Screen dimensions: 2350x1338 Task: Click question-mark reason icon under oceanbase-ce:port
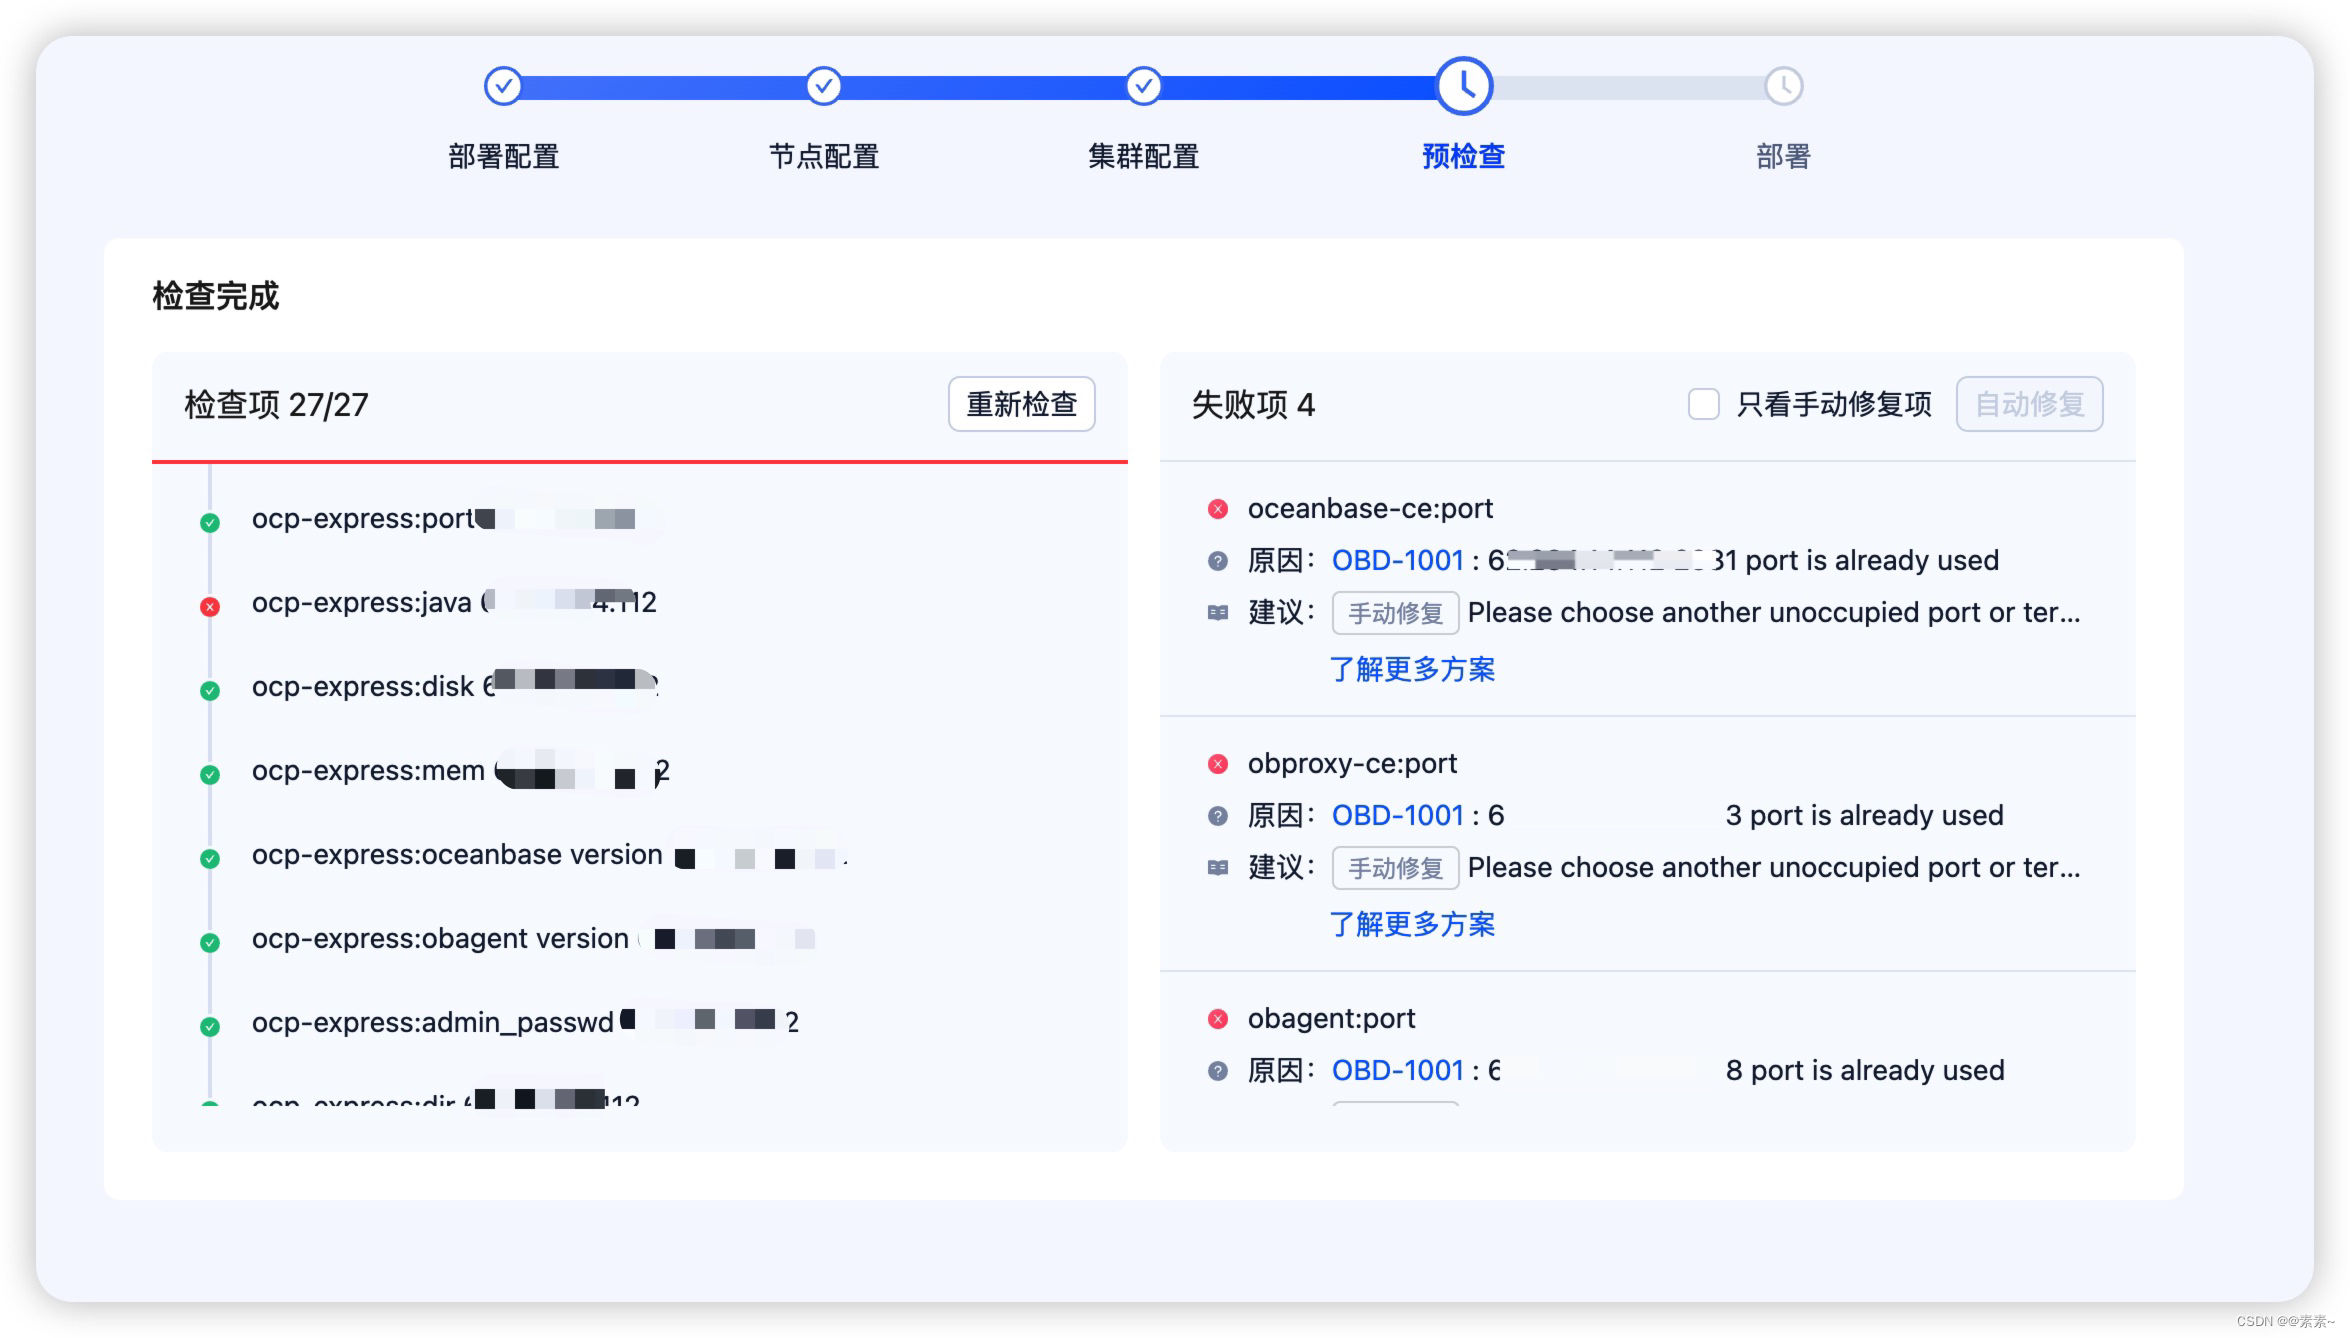point(1217,561)
